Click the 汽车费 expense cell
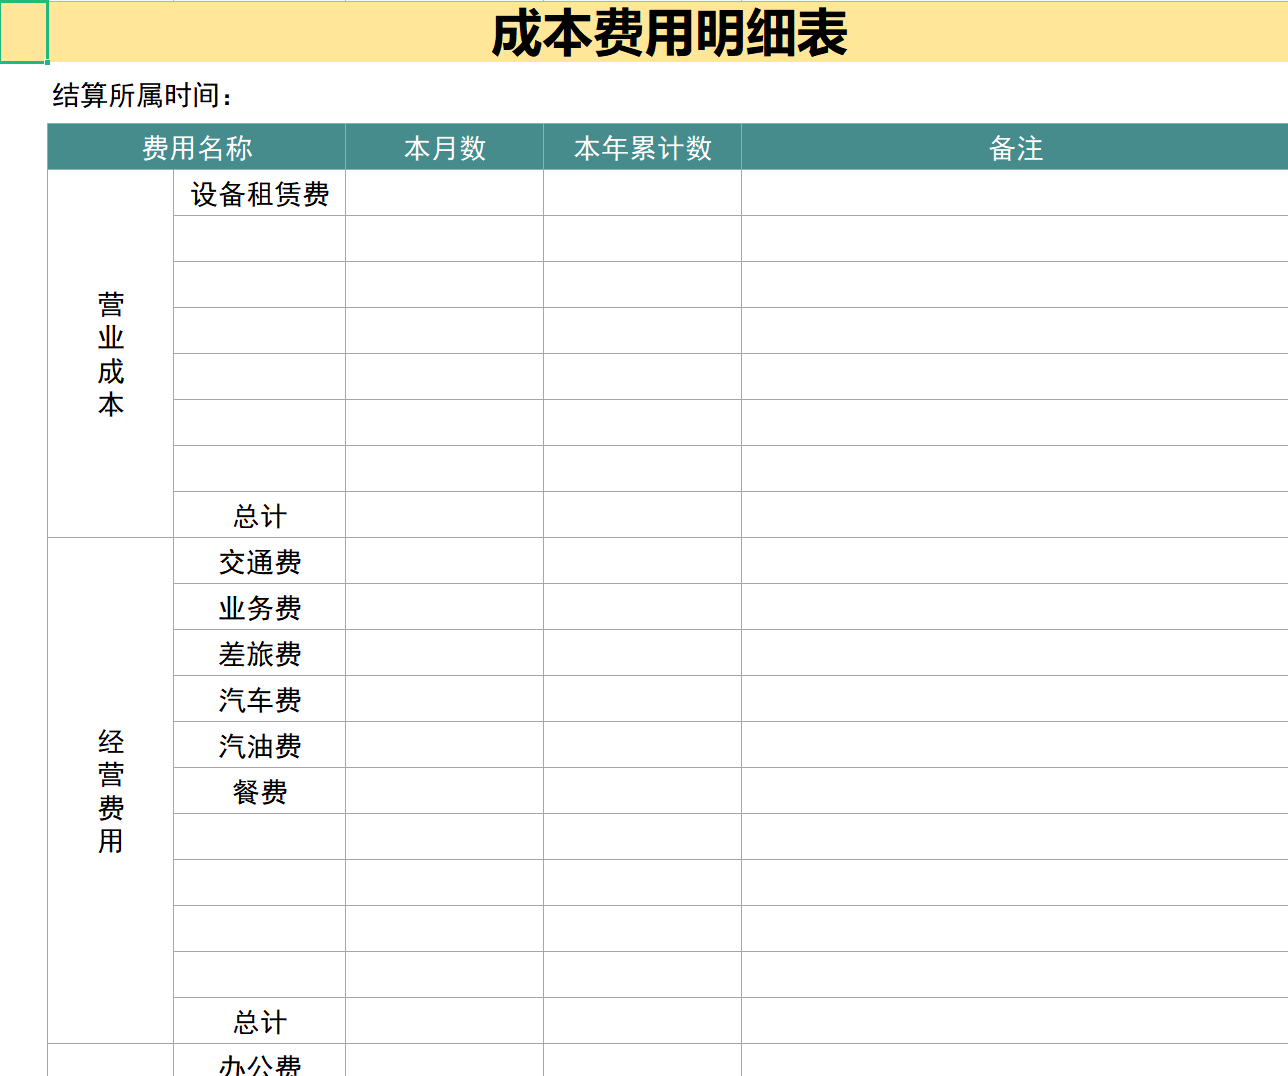 (258, 699)
